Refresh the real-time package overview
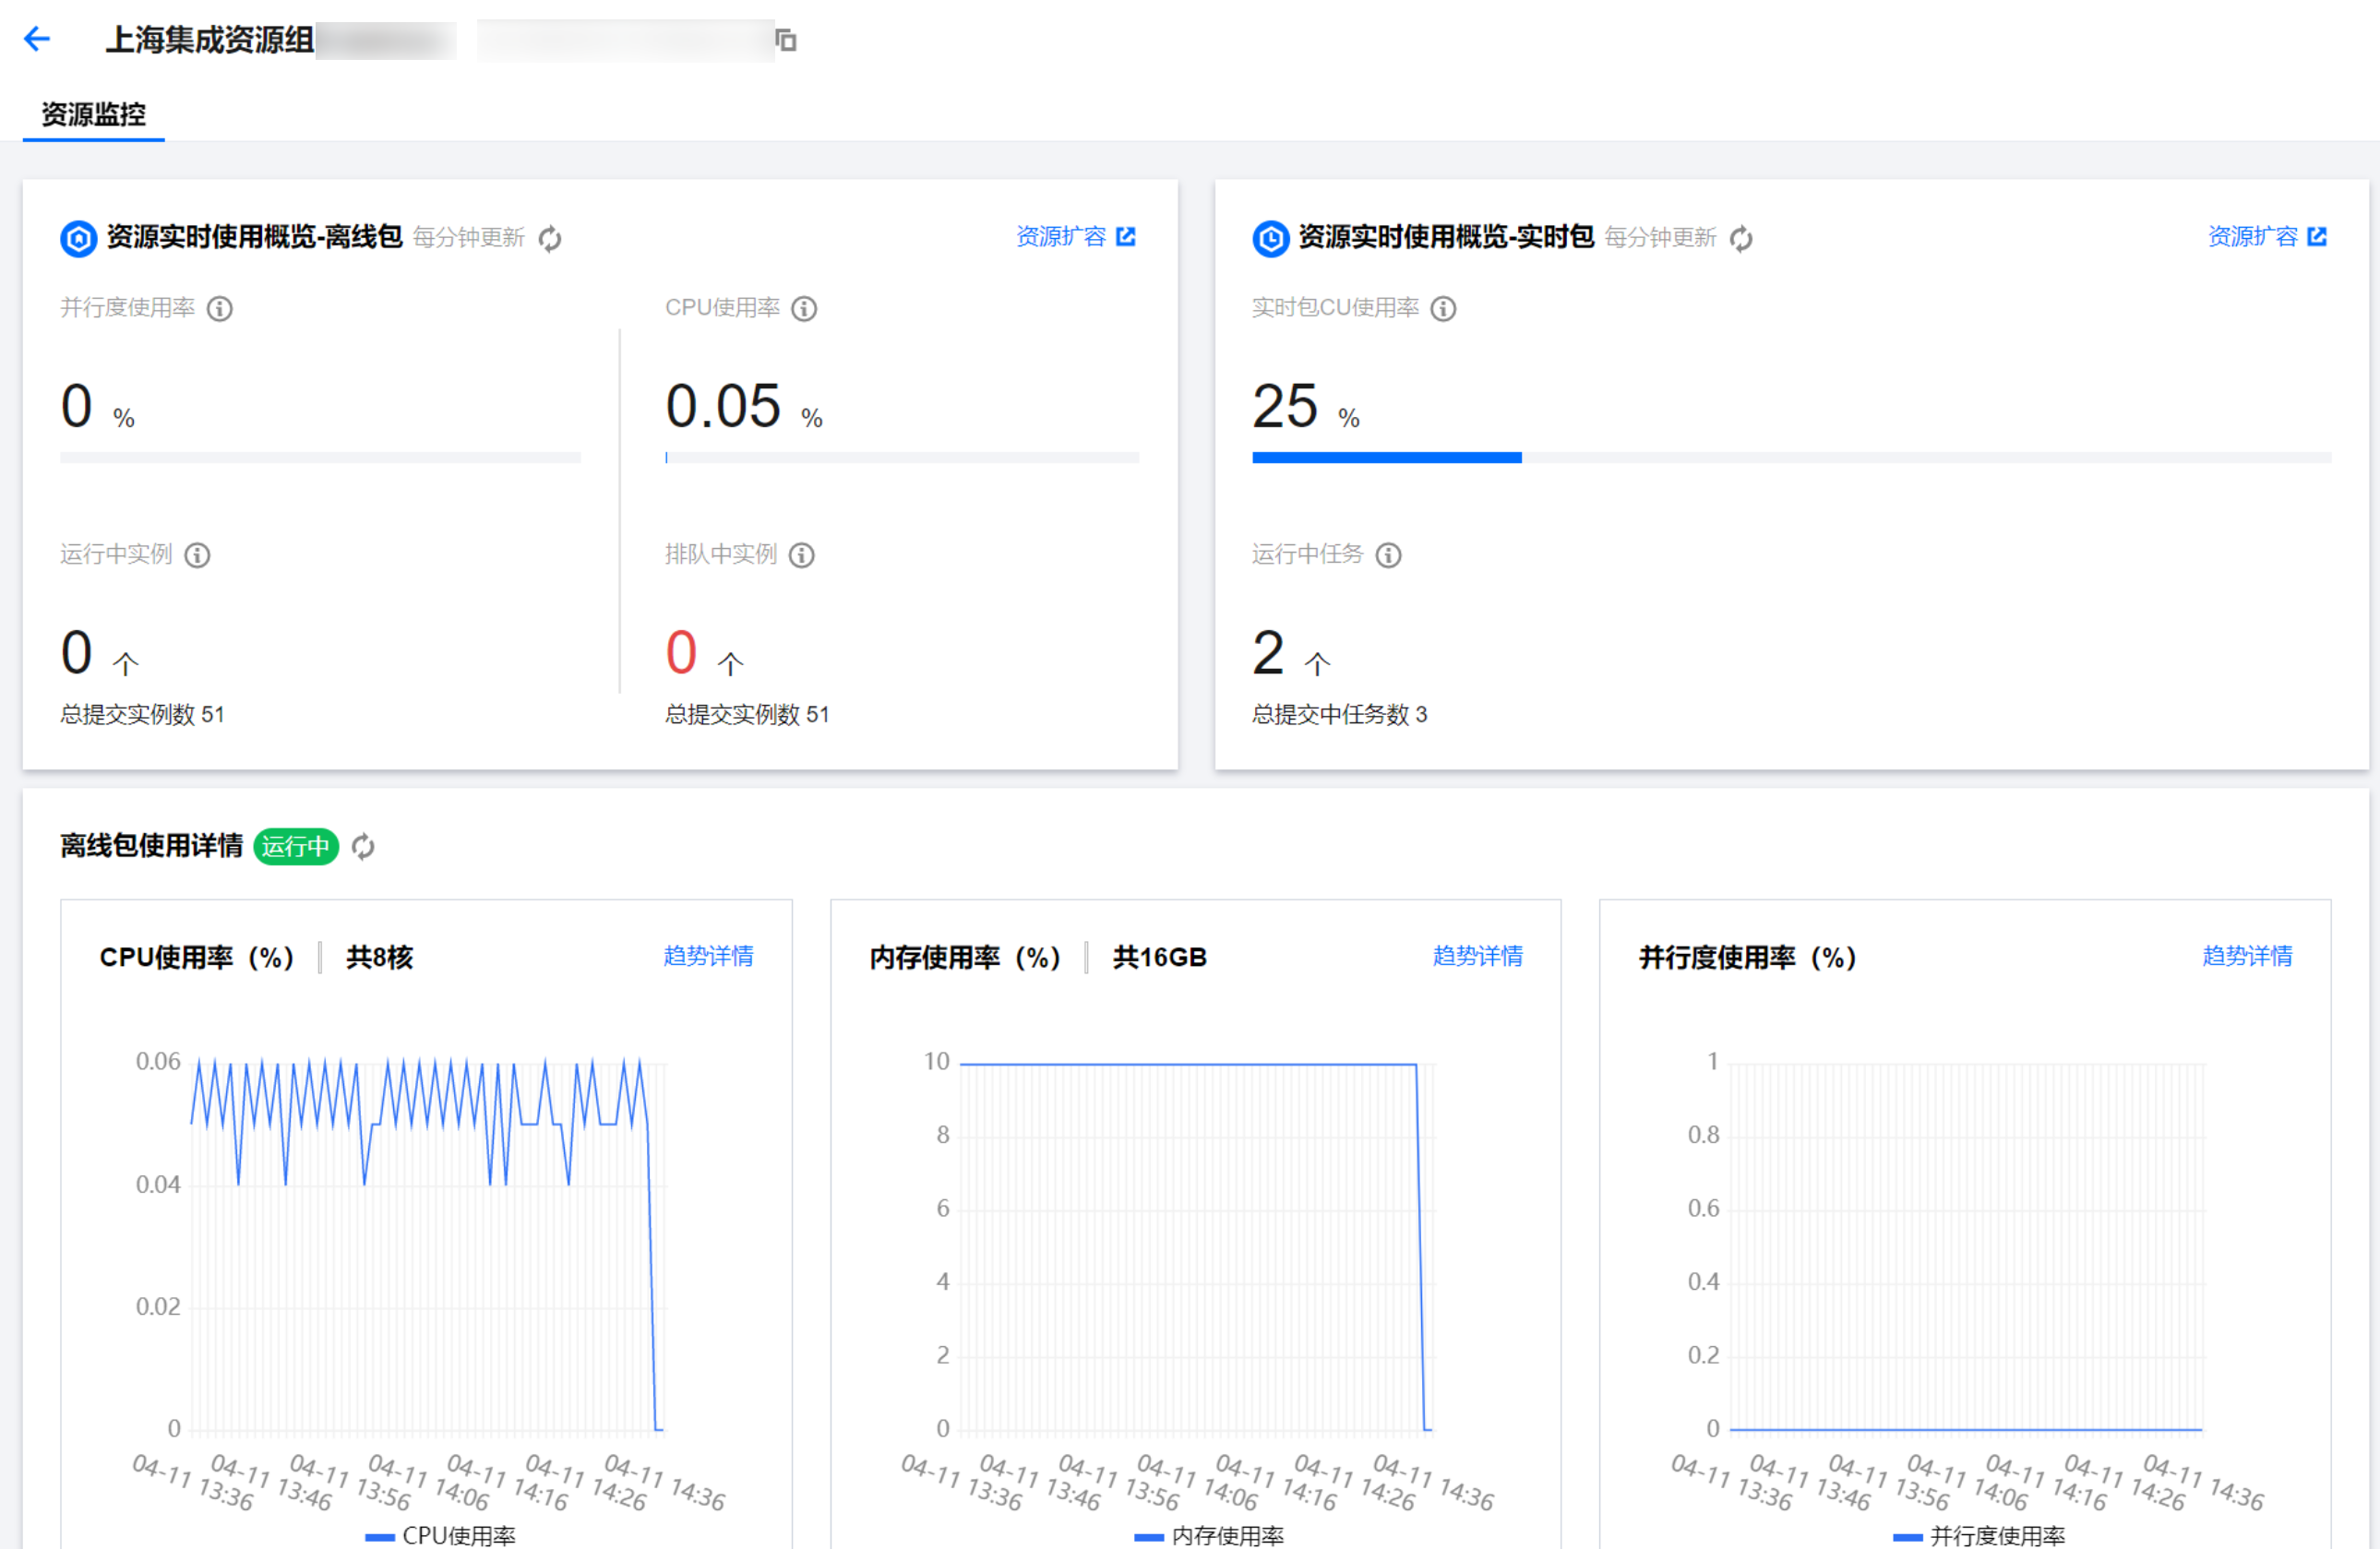The width and height of the screenshot is (2380, 1549). tap(1741, 238)
